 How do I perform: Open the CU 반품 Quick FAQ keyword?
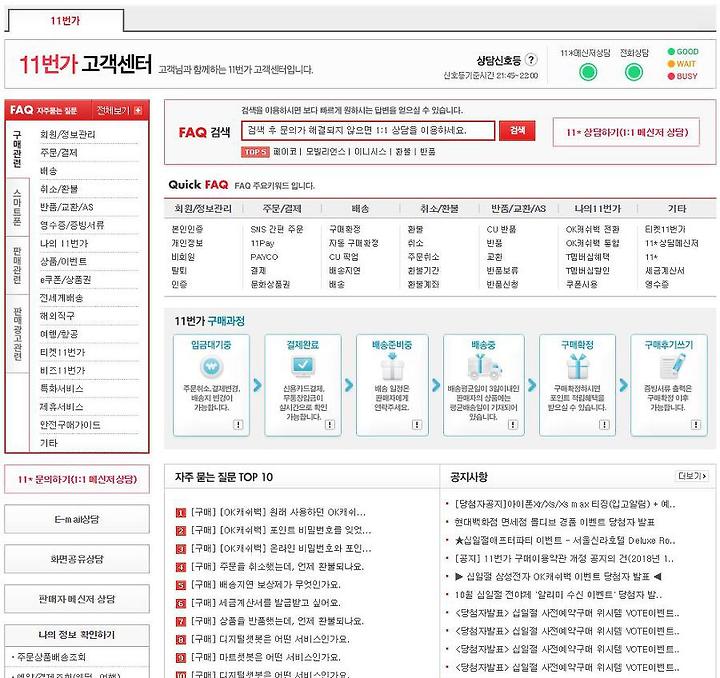point(501,229)
